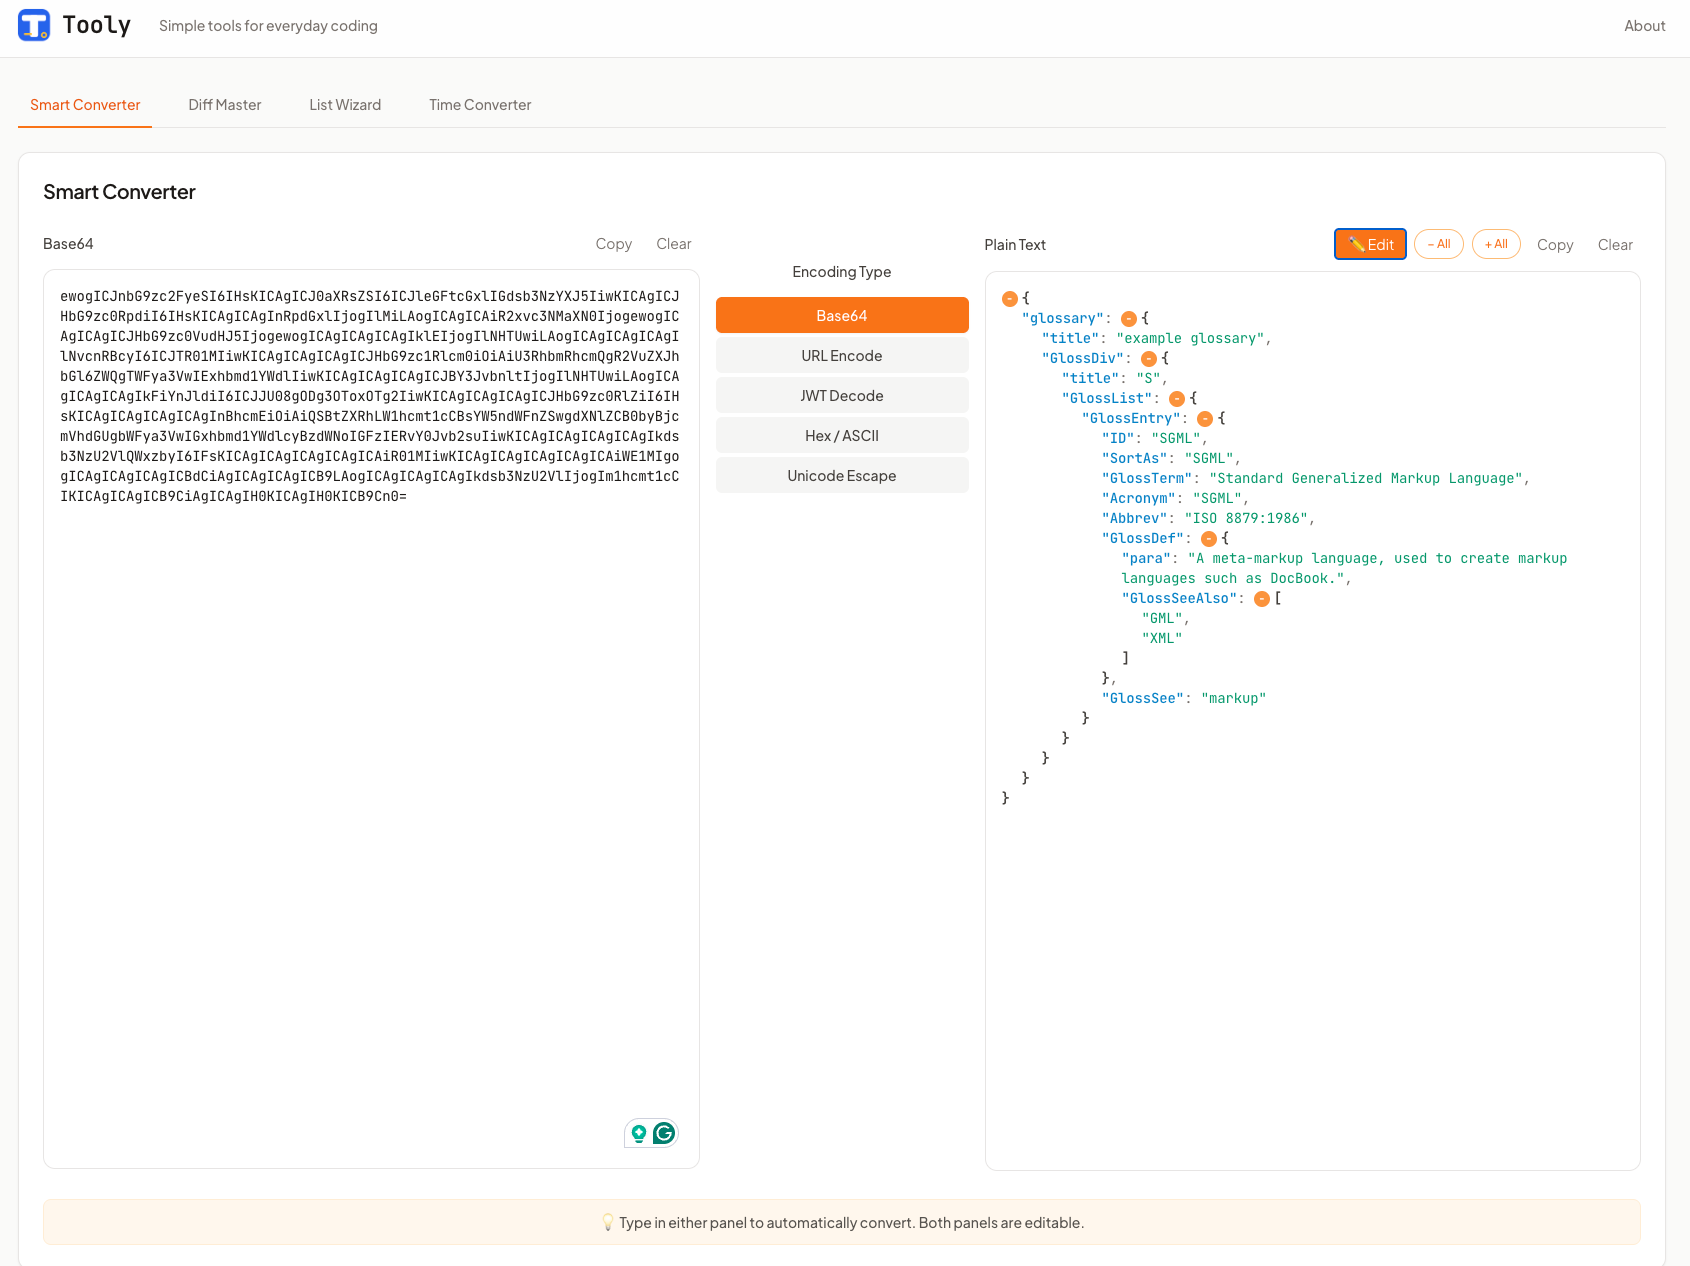Collapse the "GlossDef" node
Image resolution: width=1690 pixels, height=1266 pixels.
point(1209,538)
